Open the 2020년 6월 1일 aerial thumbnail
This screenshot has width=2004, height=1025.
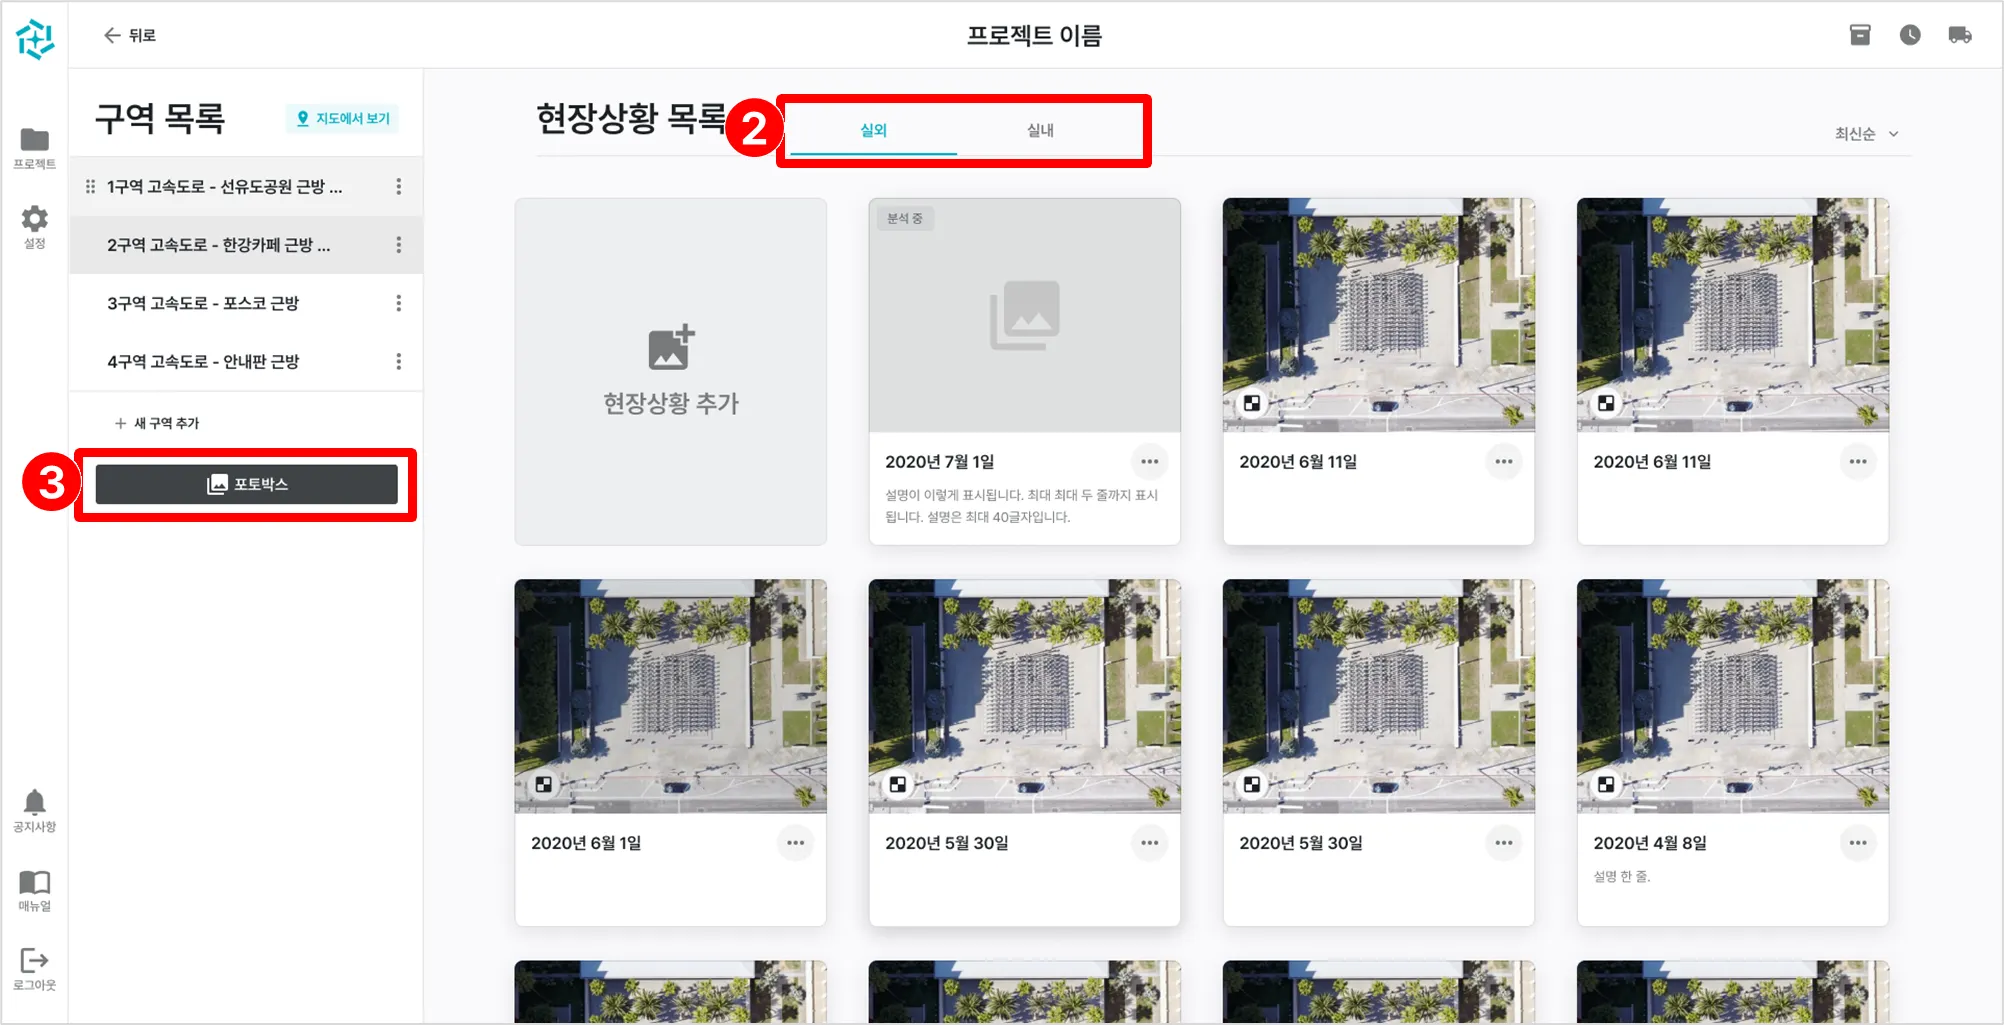tap(671, 696)
